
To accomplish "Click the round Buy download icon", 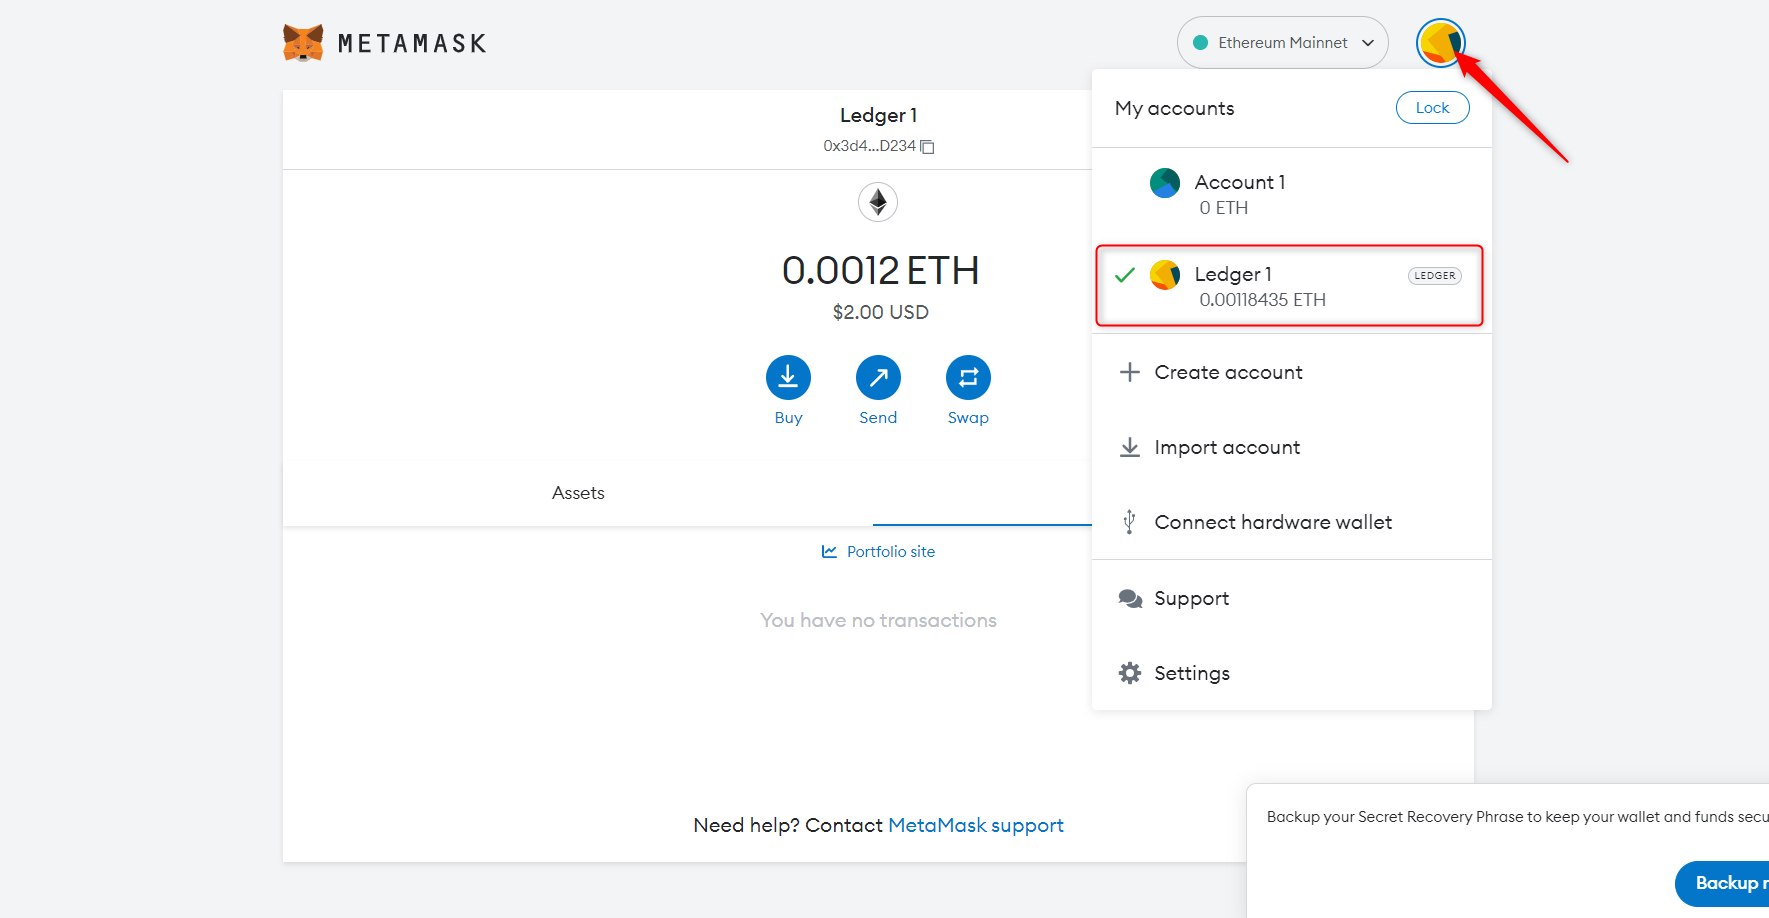I will pyautogui.click(x=788, y=378).
